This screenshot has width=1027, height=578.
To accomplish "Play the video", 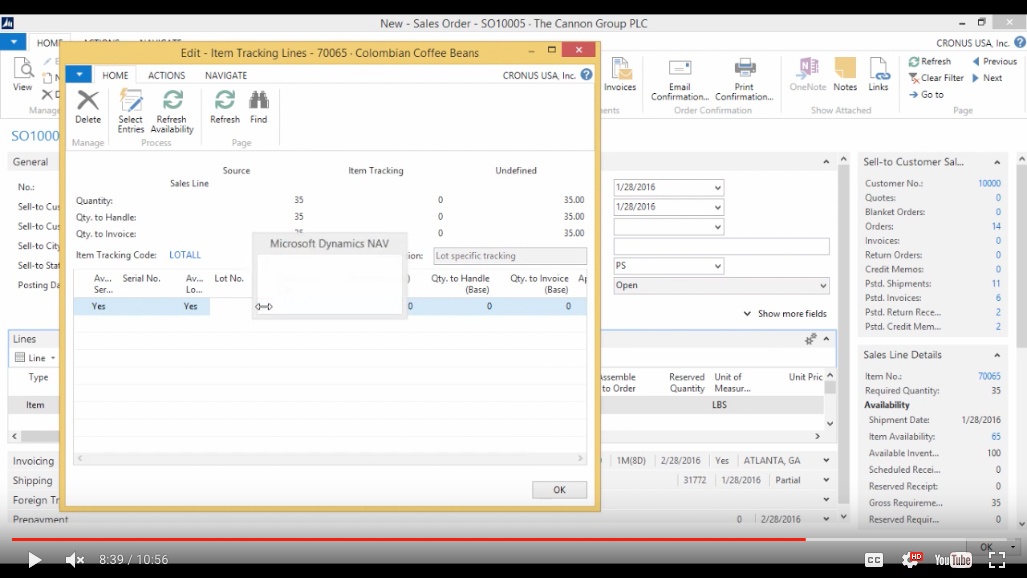I will coord(34,559).
